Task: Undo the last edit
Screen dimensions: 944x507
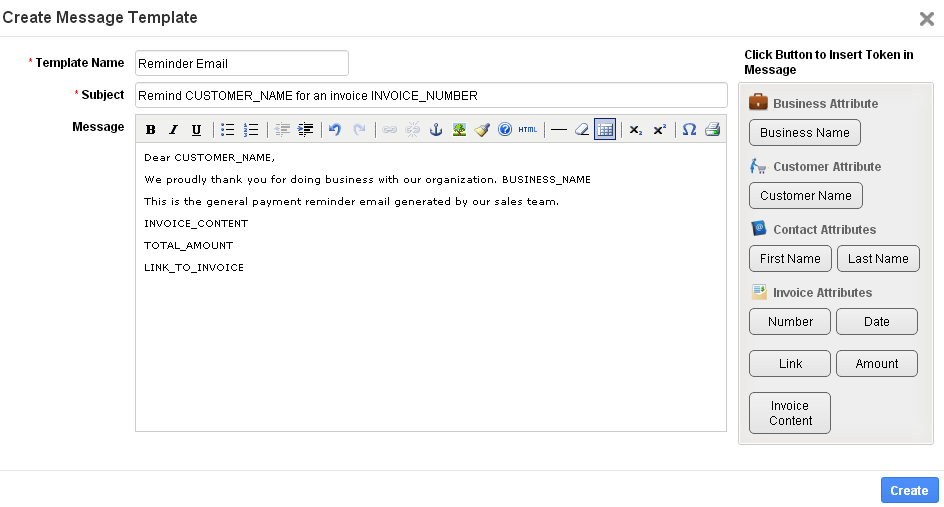Action: (335, 129)
